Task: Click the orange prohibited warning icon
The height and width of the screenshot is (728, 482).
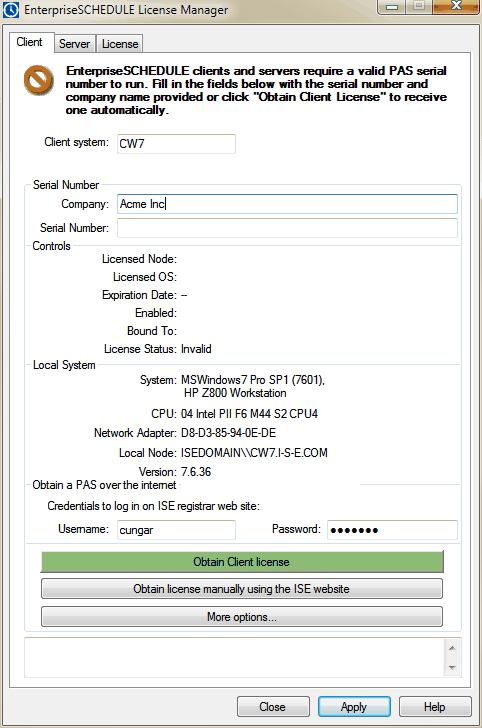Action: pos(39,80)
